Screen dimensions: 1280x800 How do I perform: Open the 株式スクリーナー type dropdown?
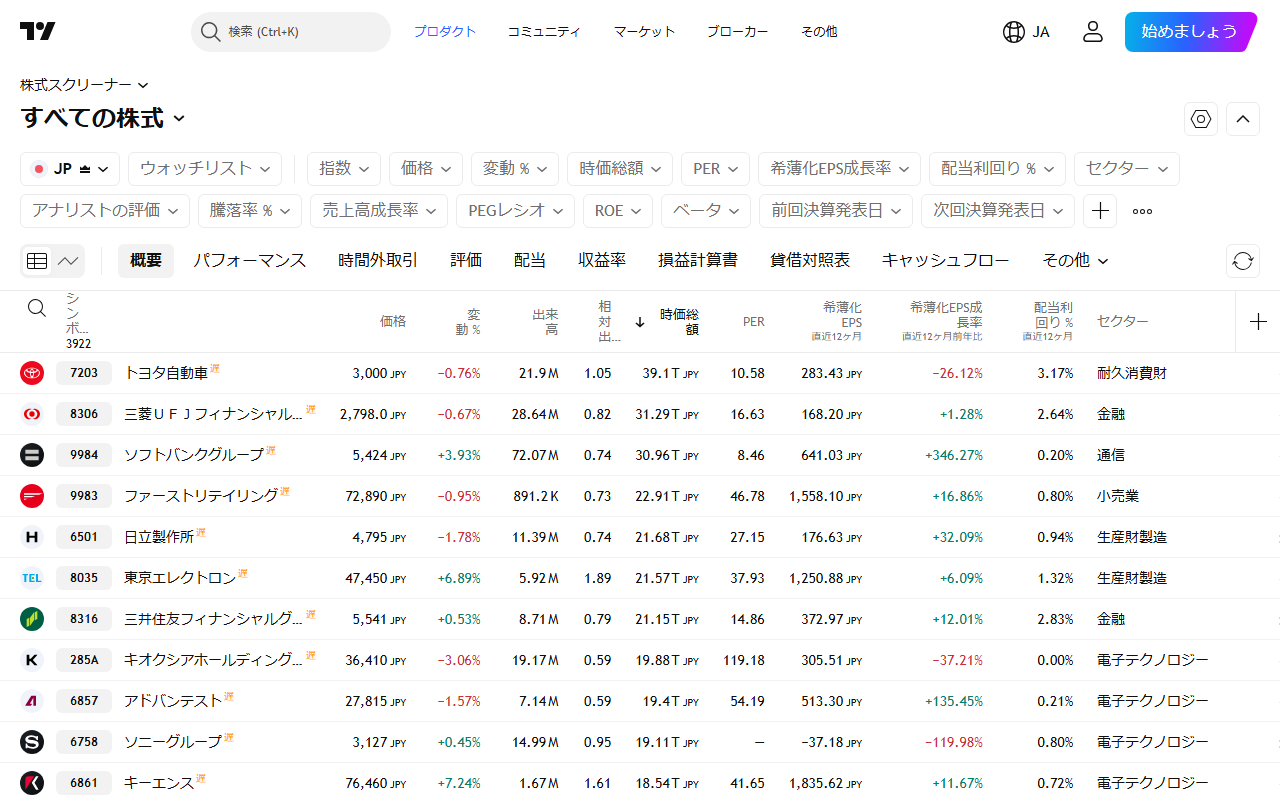[85, 85]
